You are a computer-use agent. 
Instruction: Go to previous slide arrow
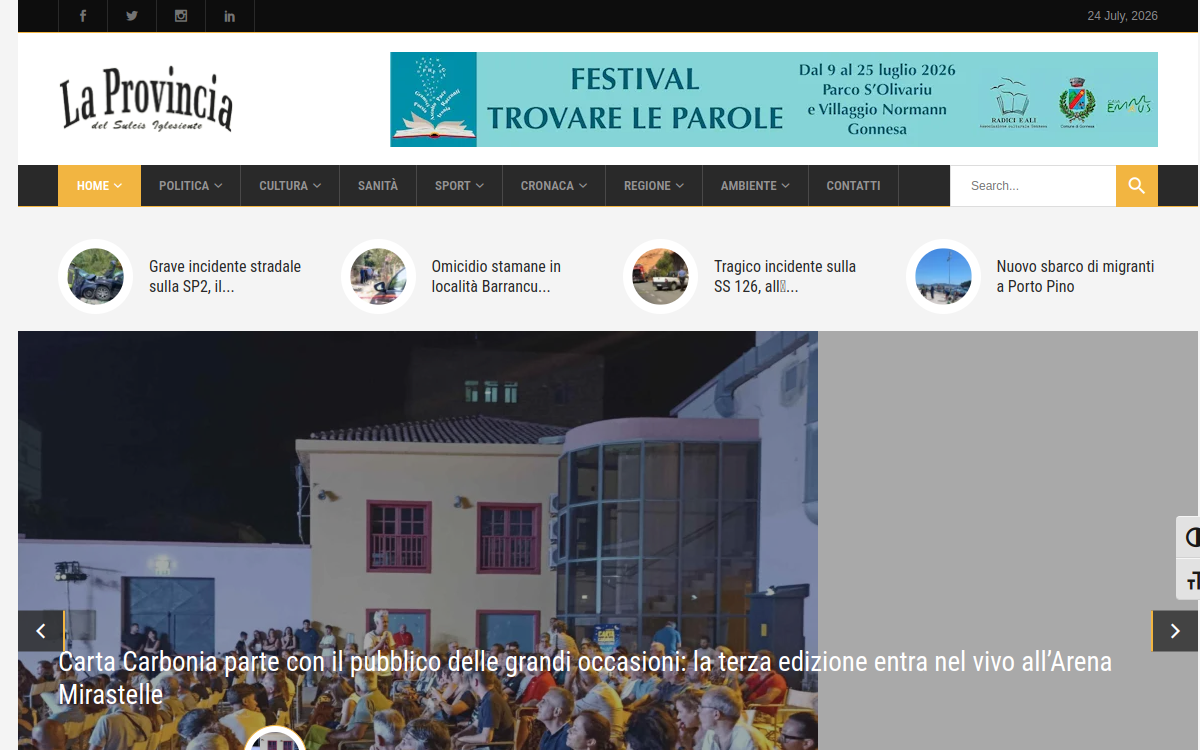pos(41,631)
